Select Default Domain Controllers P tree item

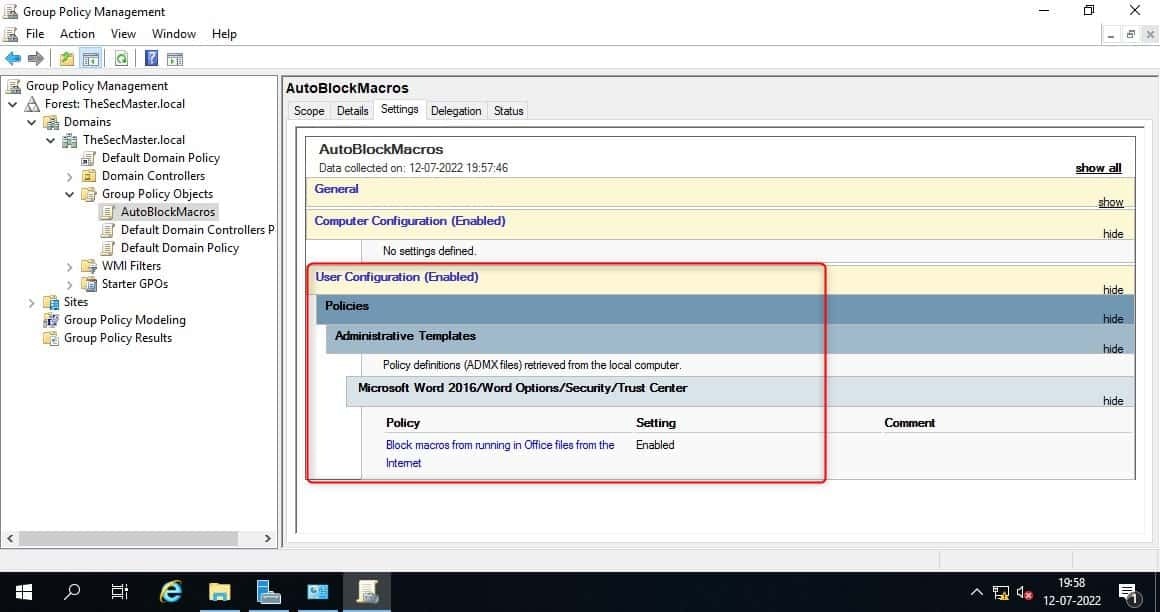click(198, 230)
